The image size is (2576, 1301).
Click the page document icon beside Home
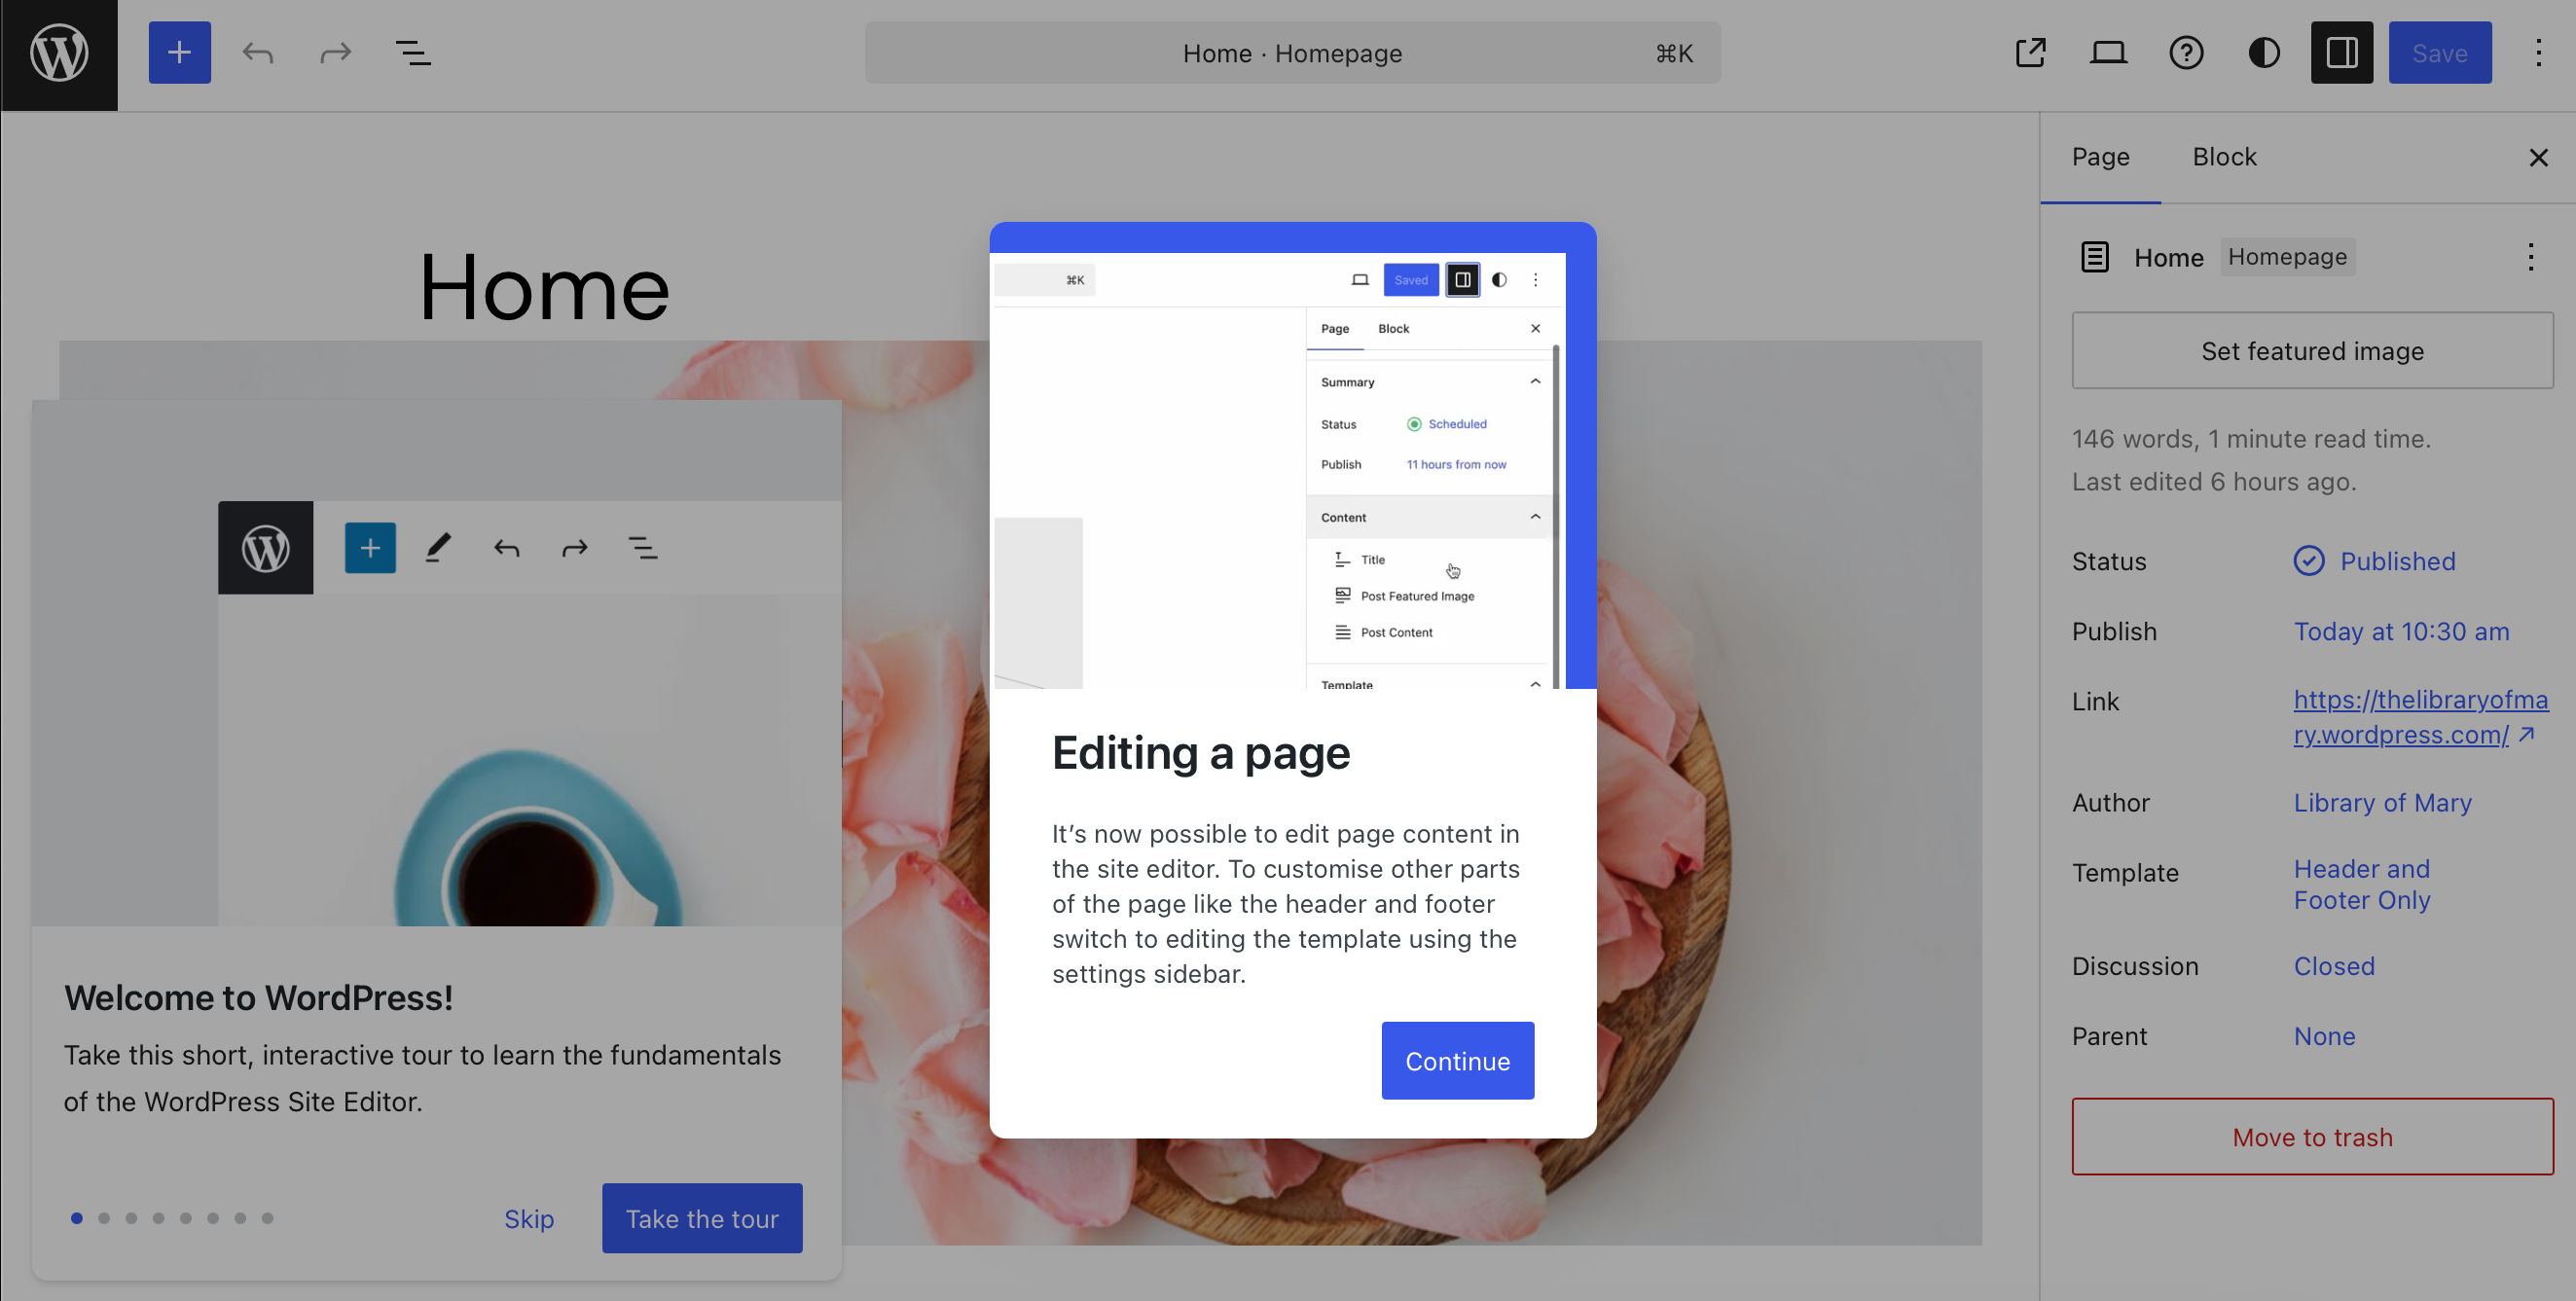[2095, 257]
